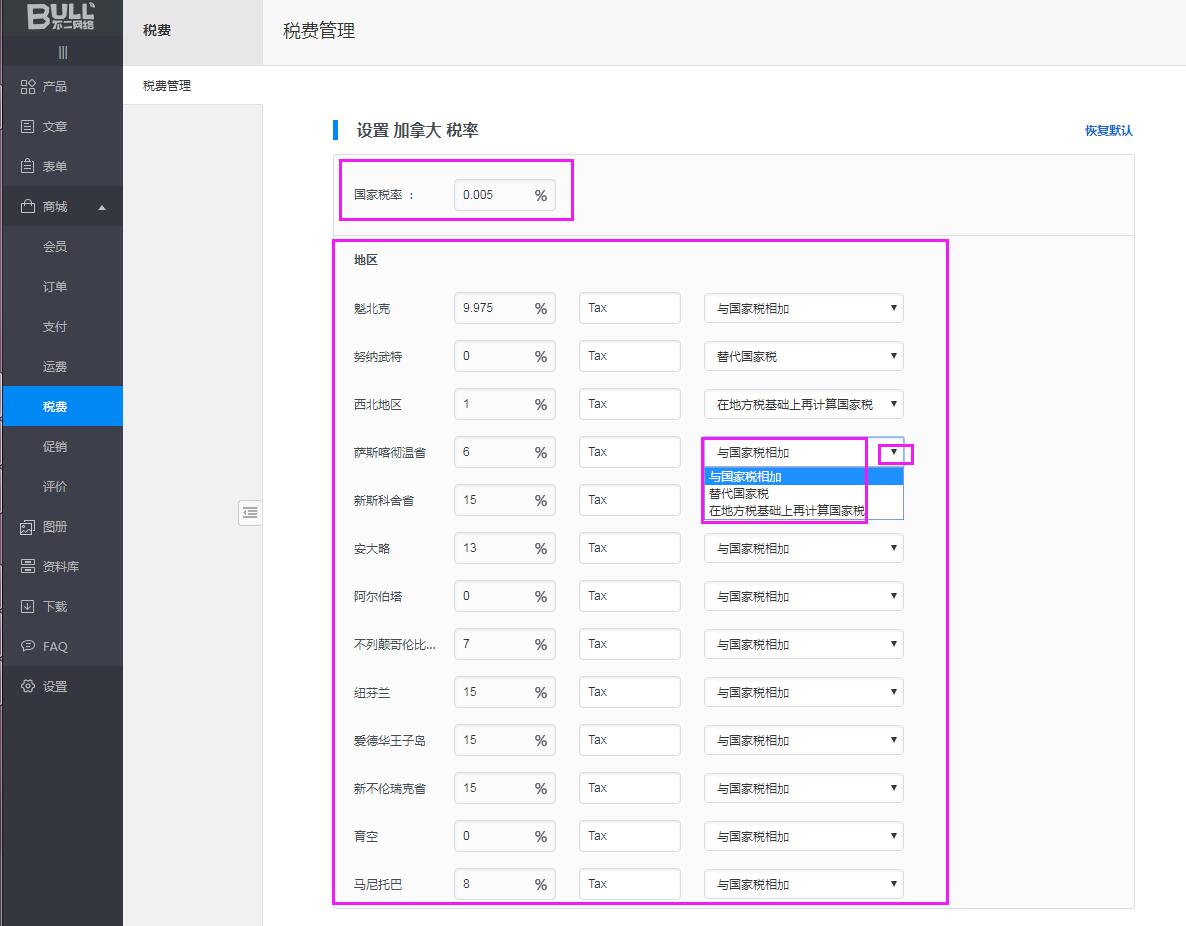Open the 下载 download icon

point(28,607)
